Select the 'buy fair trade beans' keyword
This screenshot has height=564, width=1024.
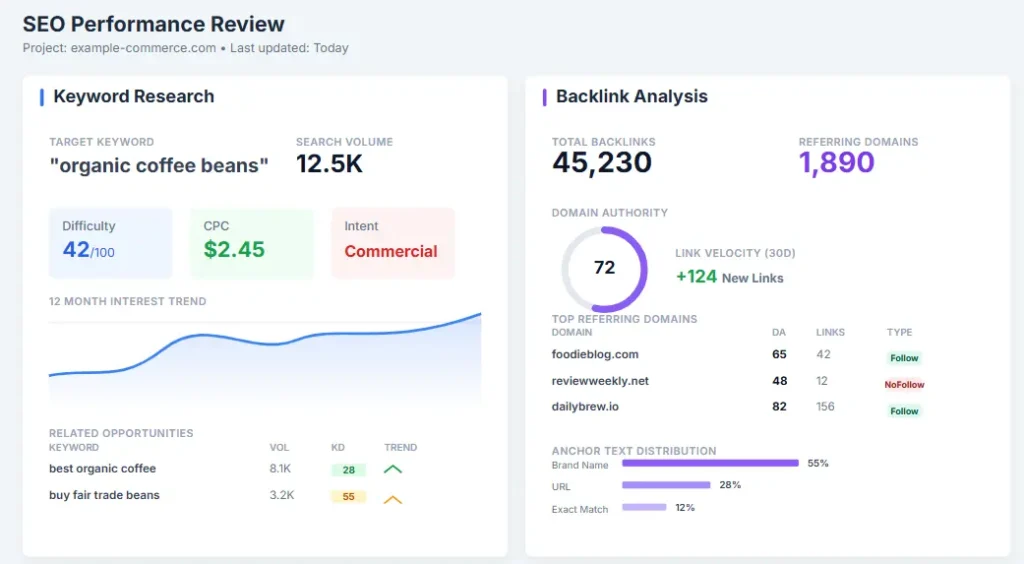coord(104,495)
